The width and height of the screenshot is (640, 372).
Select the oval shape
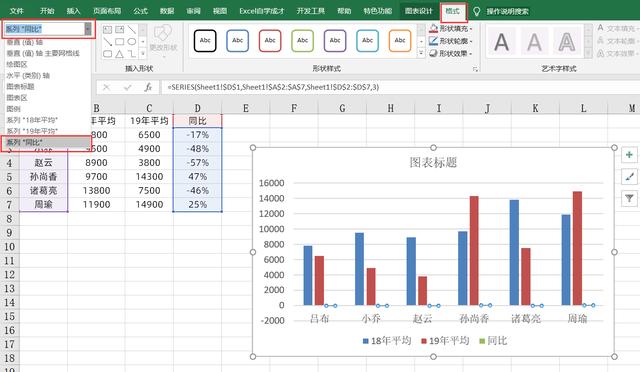point(131,42)
